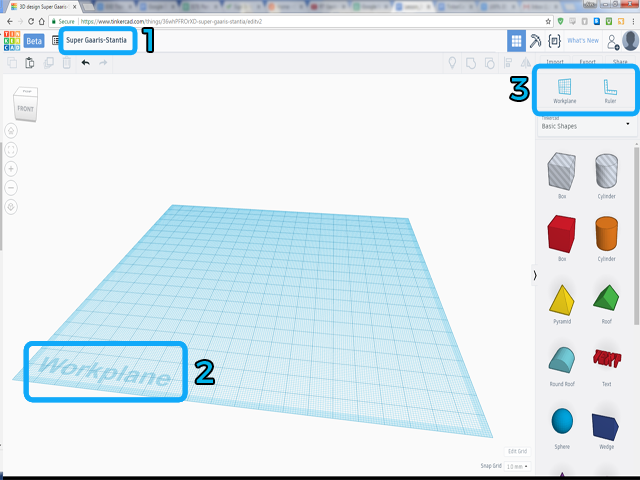Click the Flip mirror icon

click(x=526, y=63)
